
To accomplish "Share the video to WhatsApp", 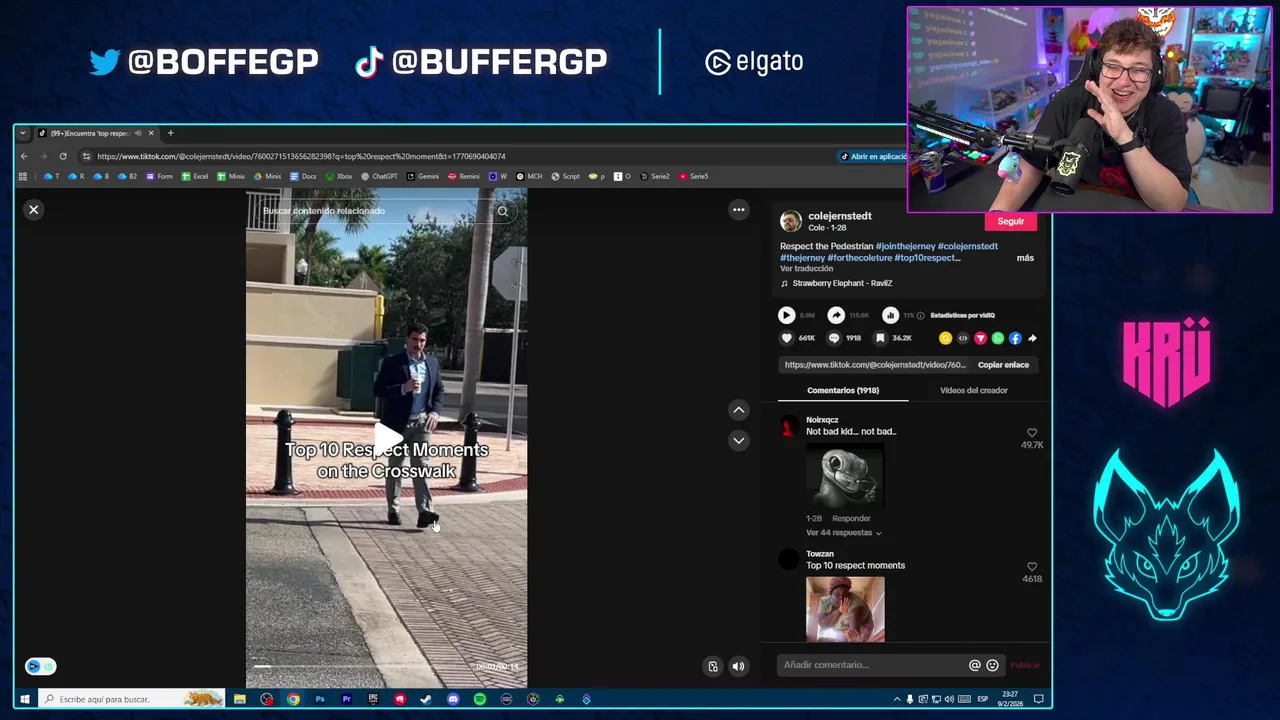I will [x=997, y=338].
